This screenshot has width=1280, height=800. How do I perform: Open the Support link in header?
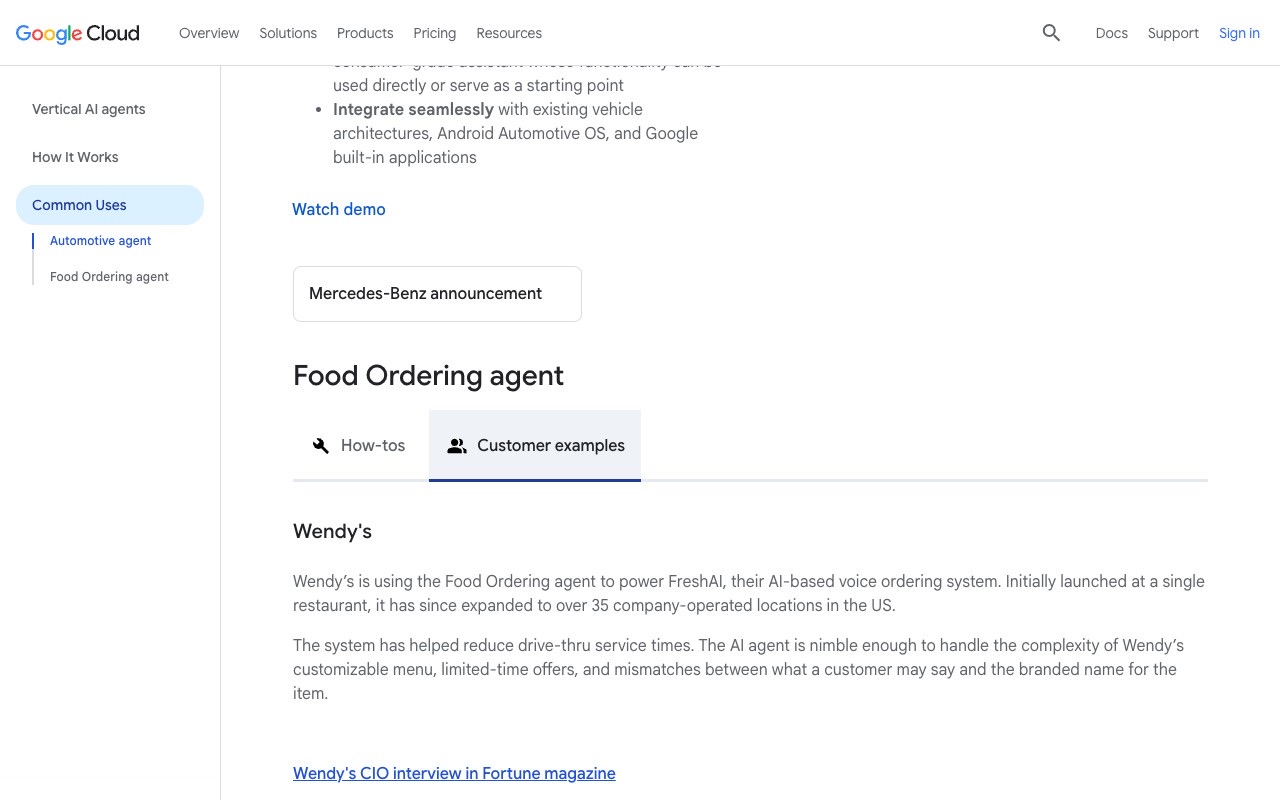tap(1173, 33)
